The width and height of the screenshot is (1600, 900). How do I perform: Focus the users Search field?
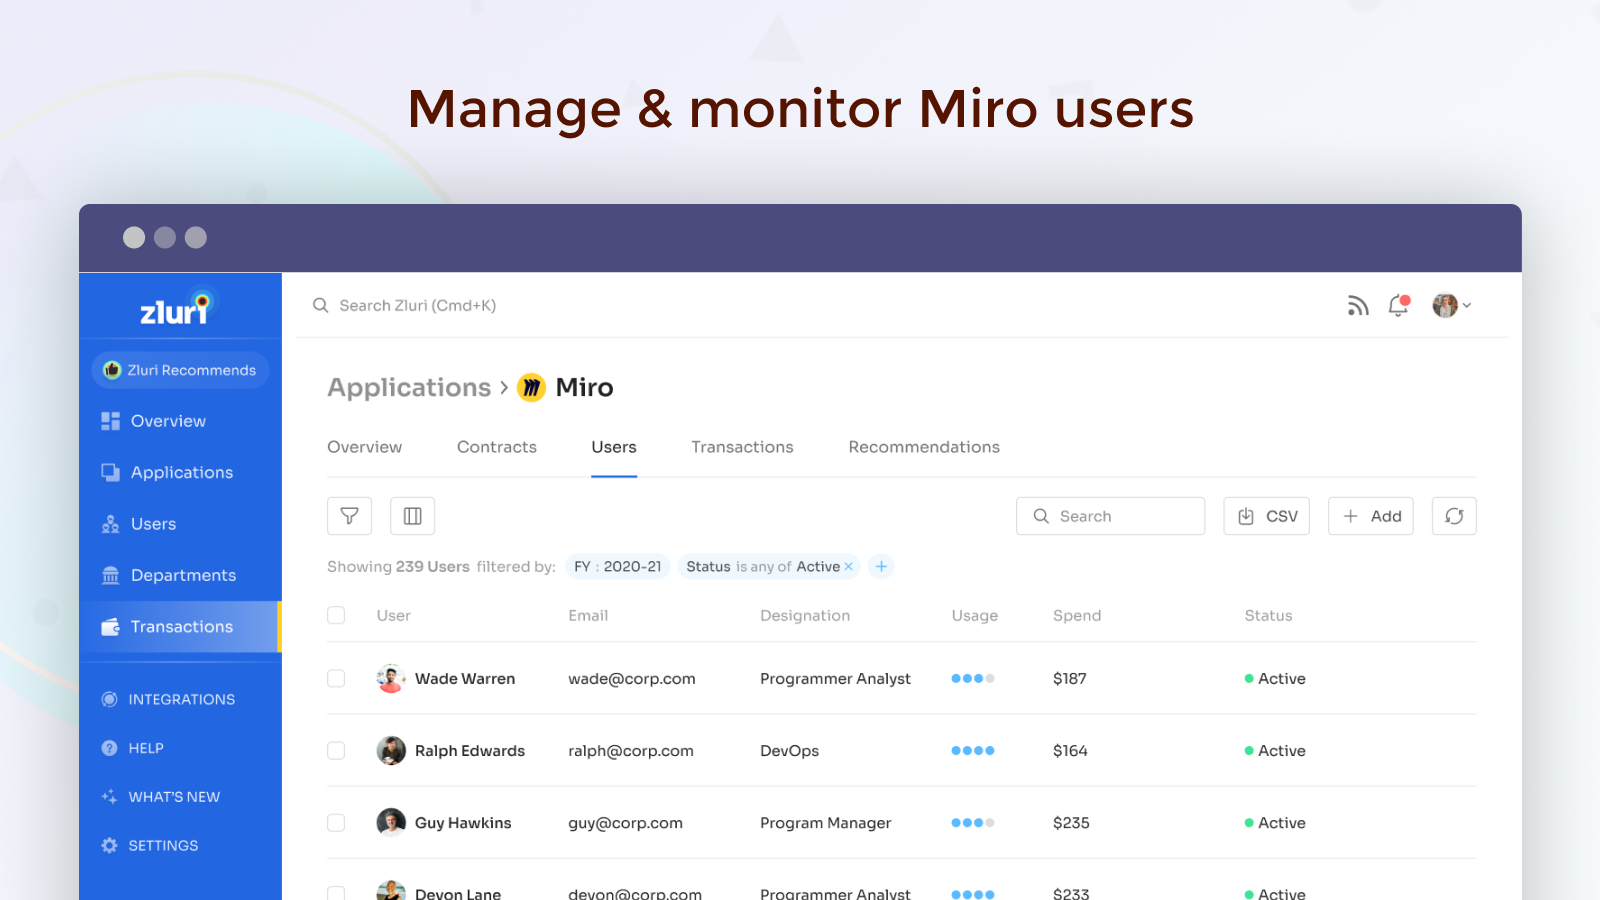tap(1110, 516)
